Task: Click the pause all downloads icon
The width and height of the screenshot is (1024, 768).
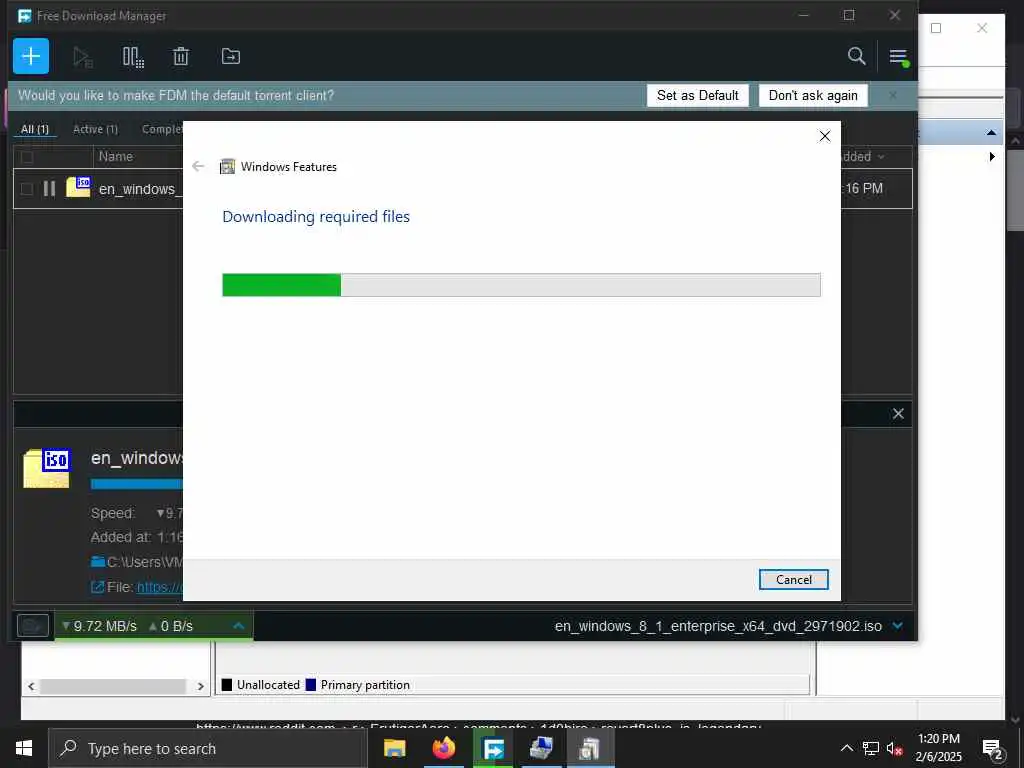Action: pyautogui.click(x=133, y=57)
